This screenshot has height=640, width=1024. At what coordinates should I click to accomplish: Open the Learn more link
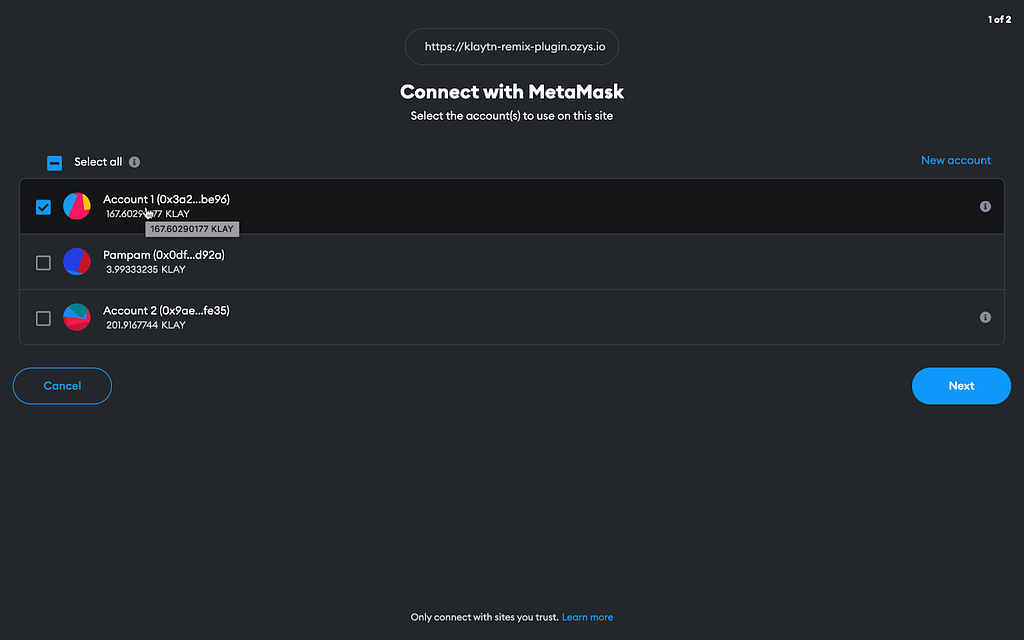(587, 617)
